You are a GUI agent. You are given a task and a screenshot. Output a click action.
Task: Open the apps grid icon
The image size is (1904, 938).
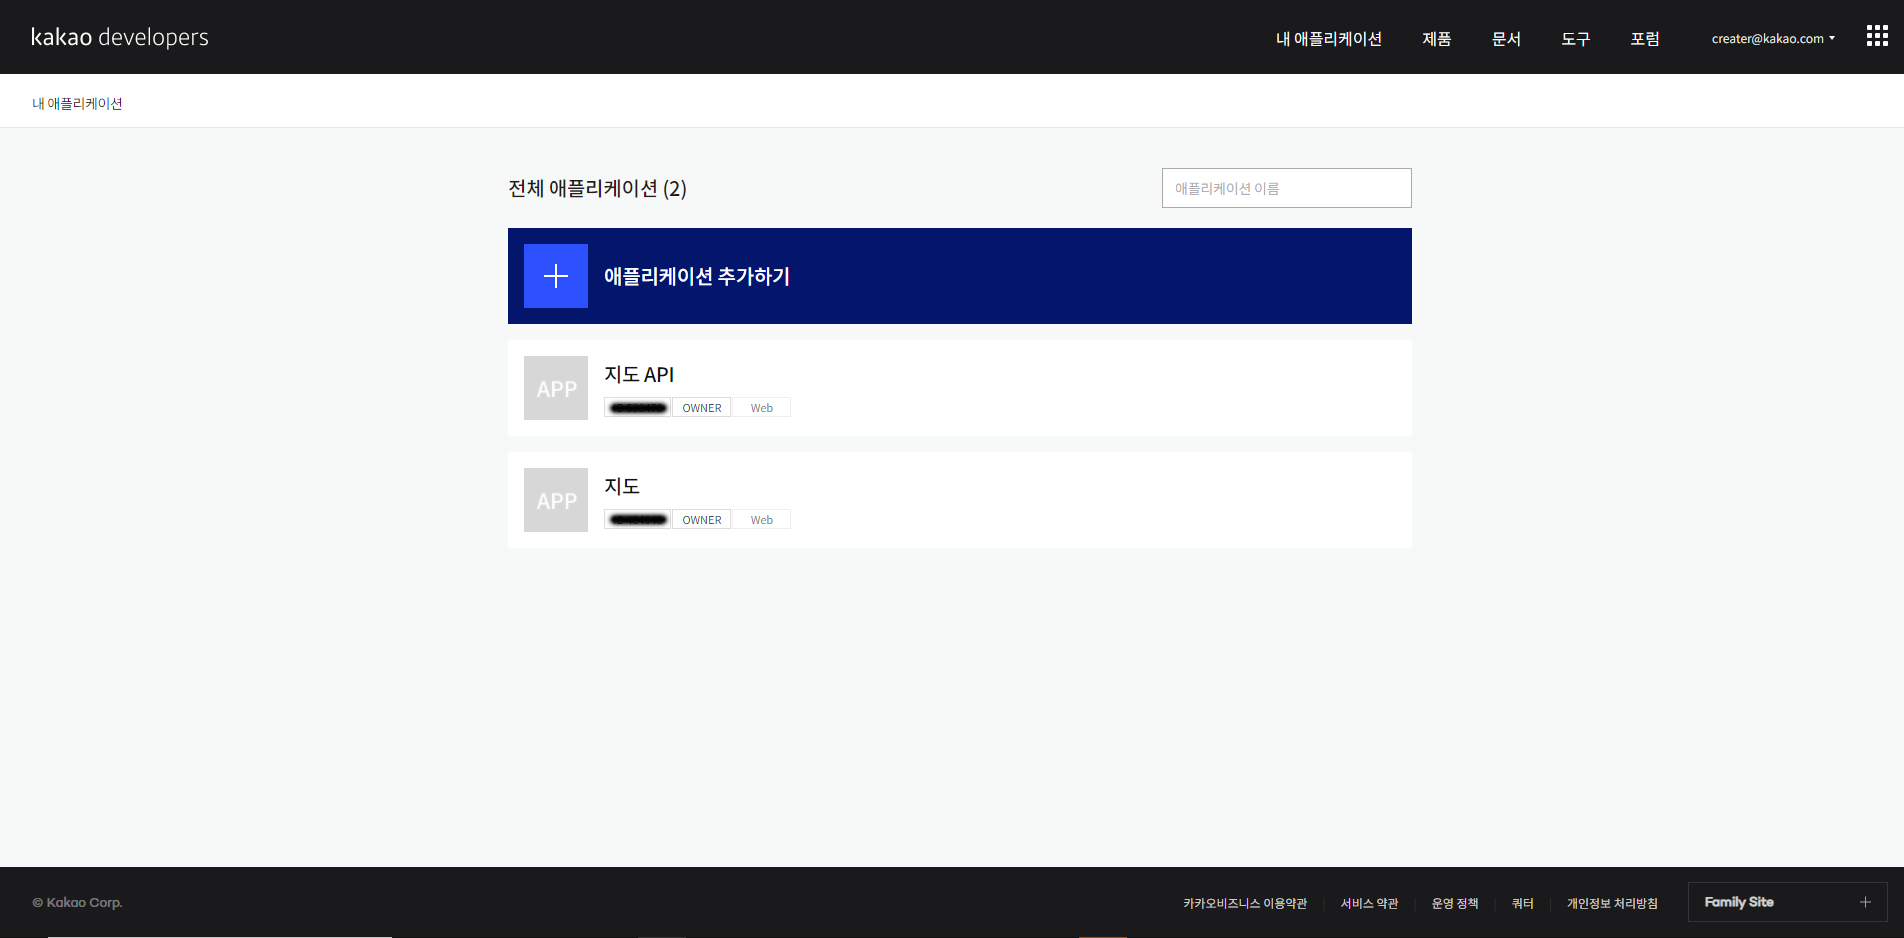[x=1877, y=37]
